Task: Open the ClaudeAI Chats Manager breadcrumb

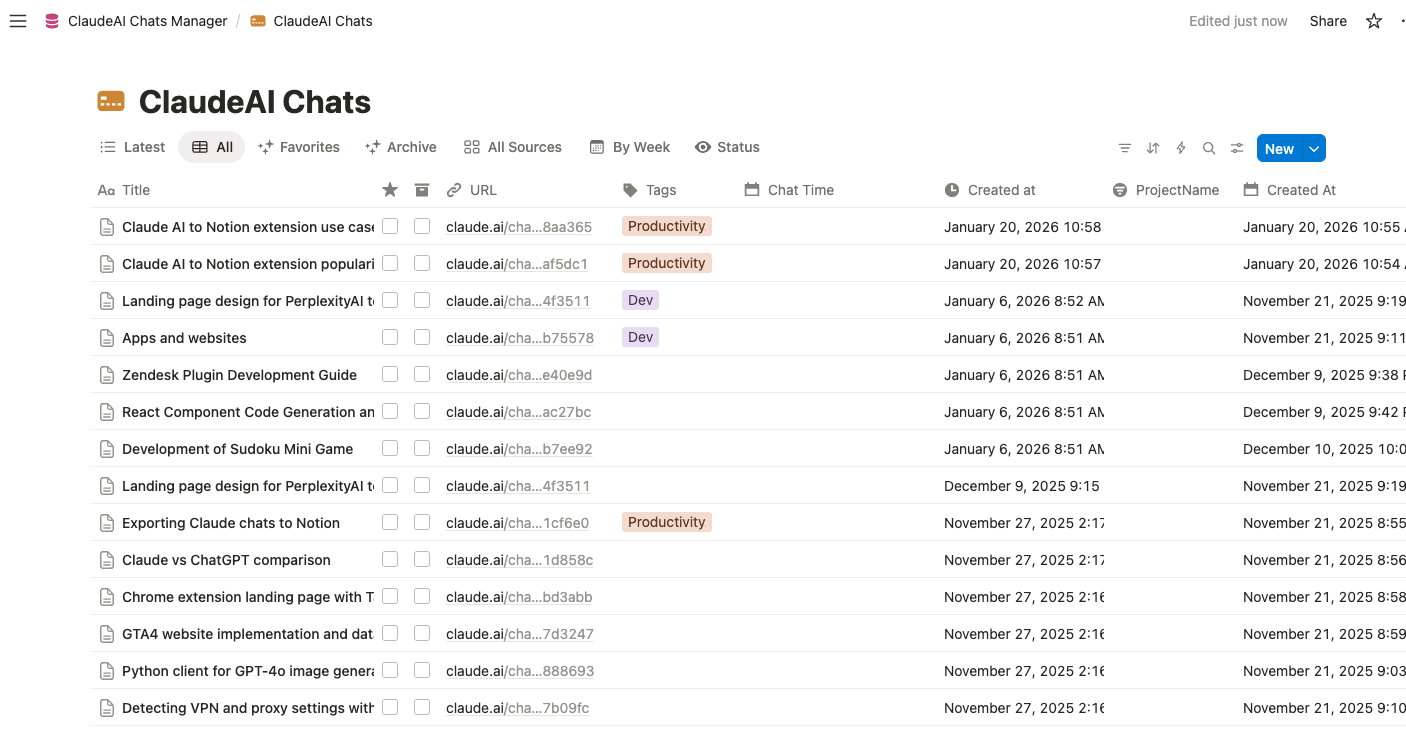Action: [x=147, y=21]
